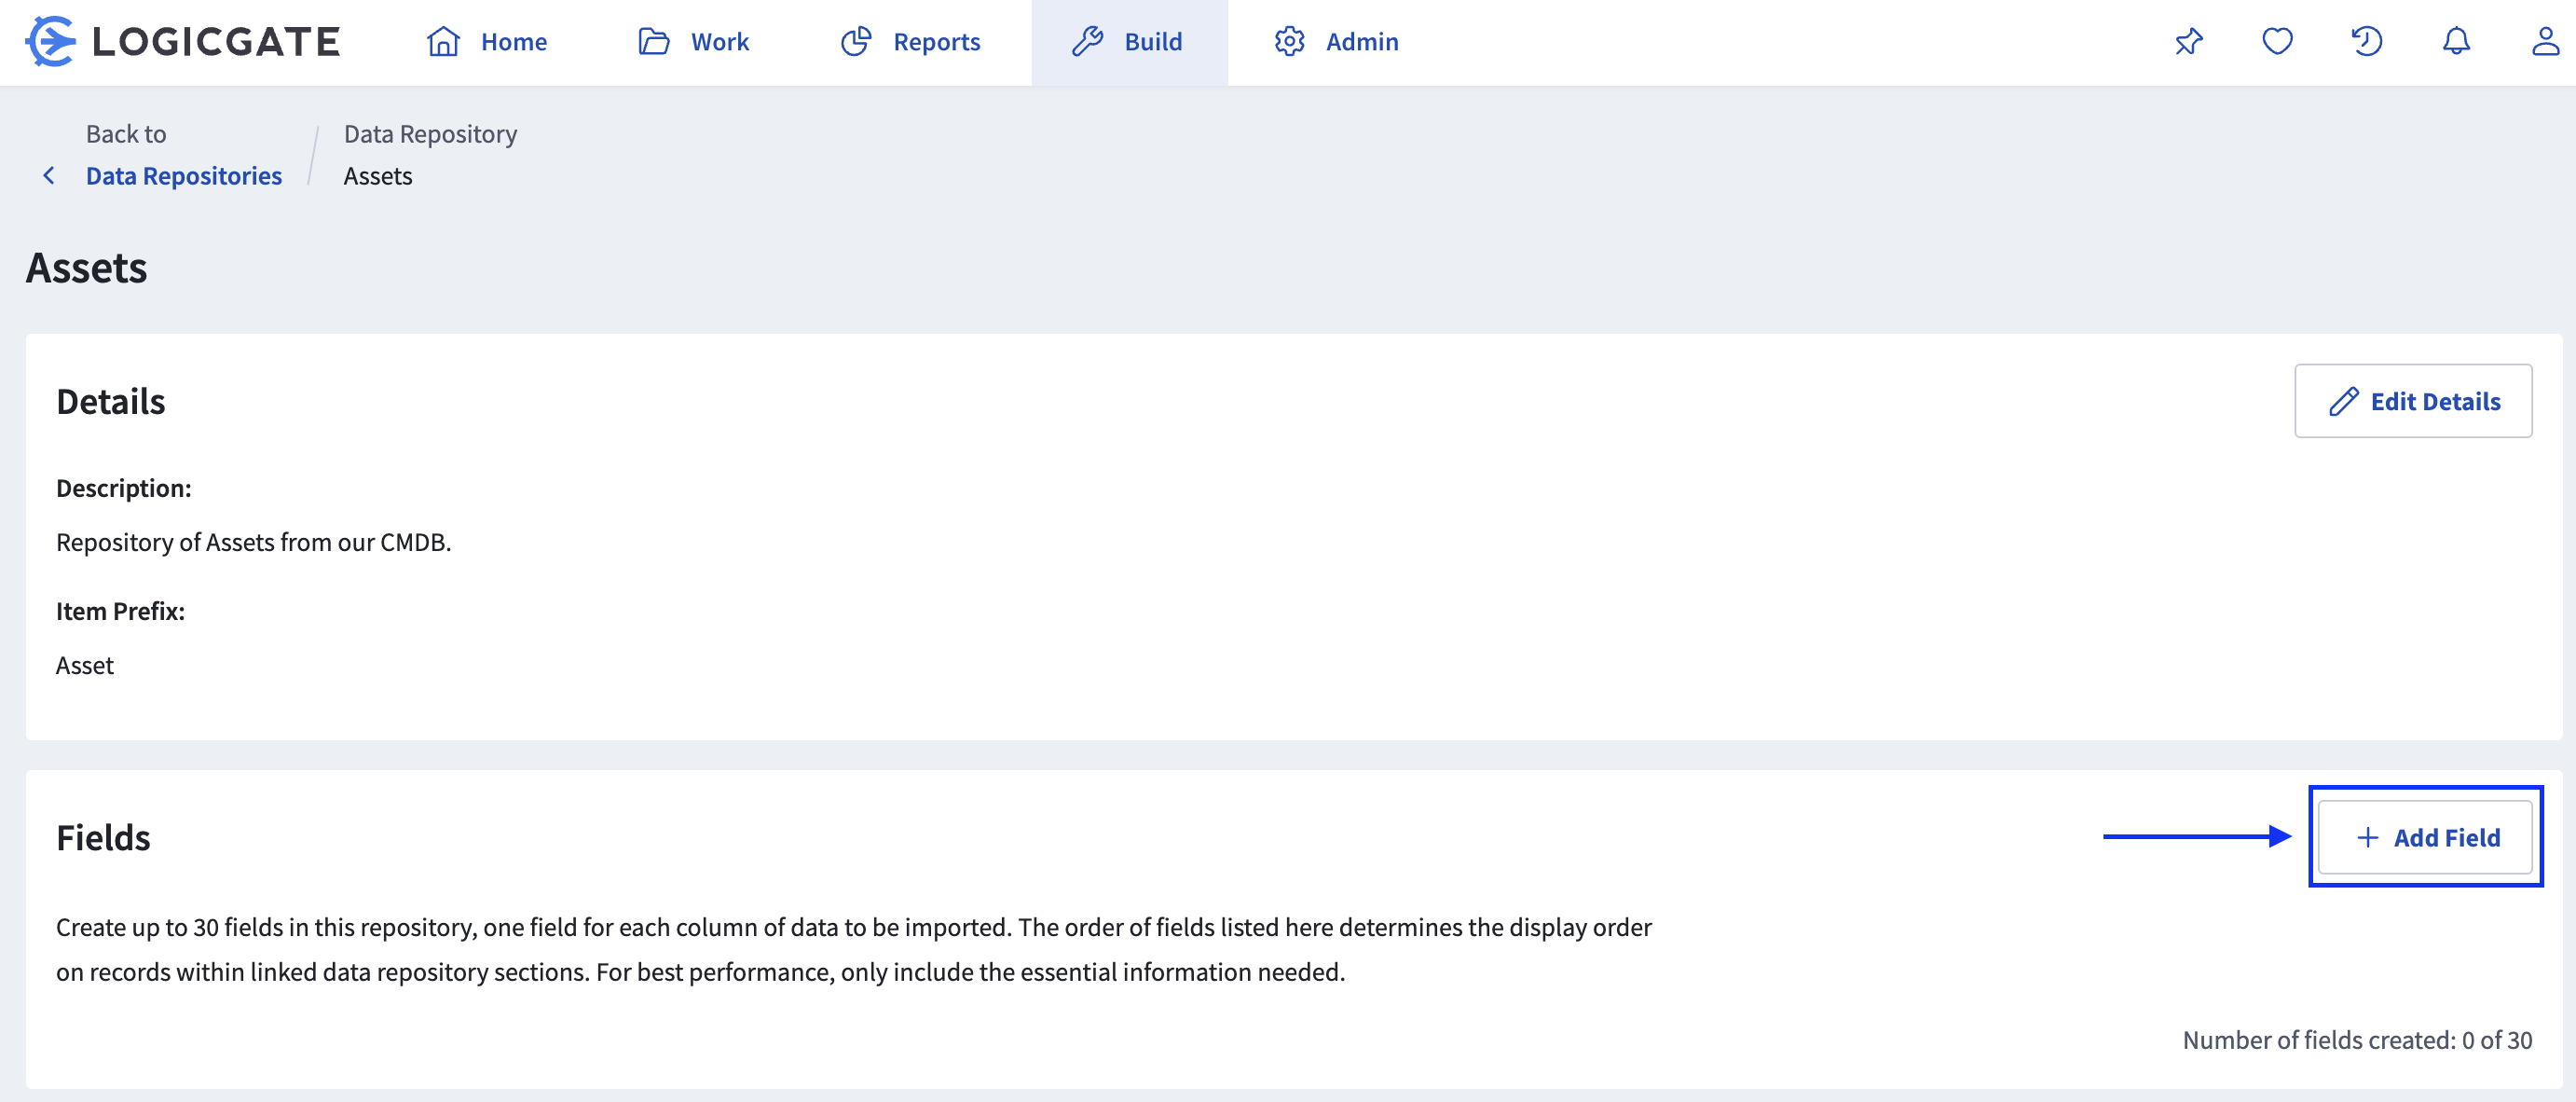Click the Edit Details button

pos(2413,401)
